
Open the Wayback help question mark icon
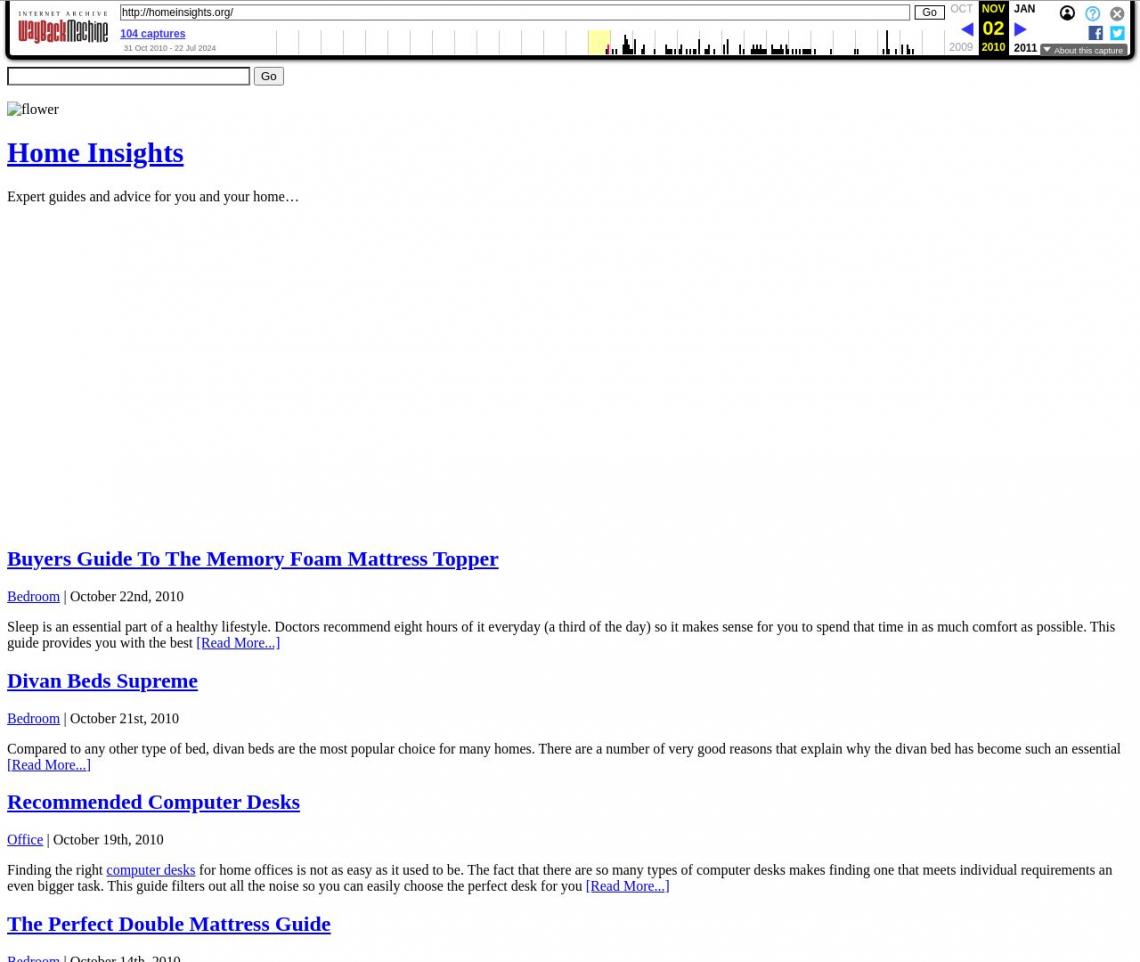(1092, 13)
